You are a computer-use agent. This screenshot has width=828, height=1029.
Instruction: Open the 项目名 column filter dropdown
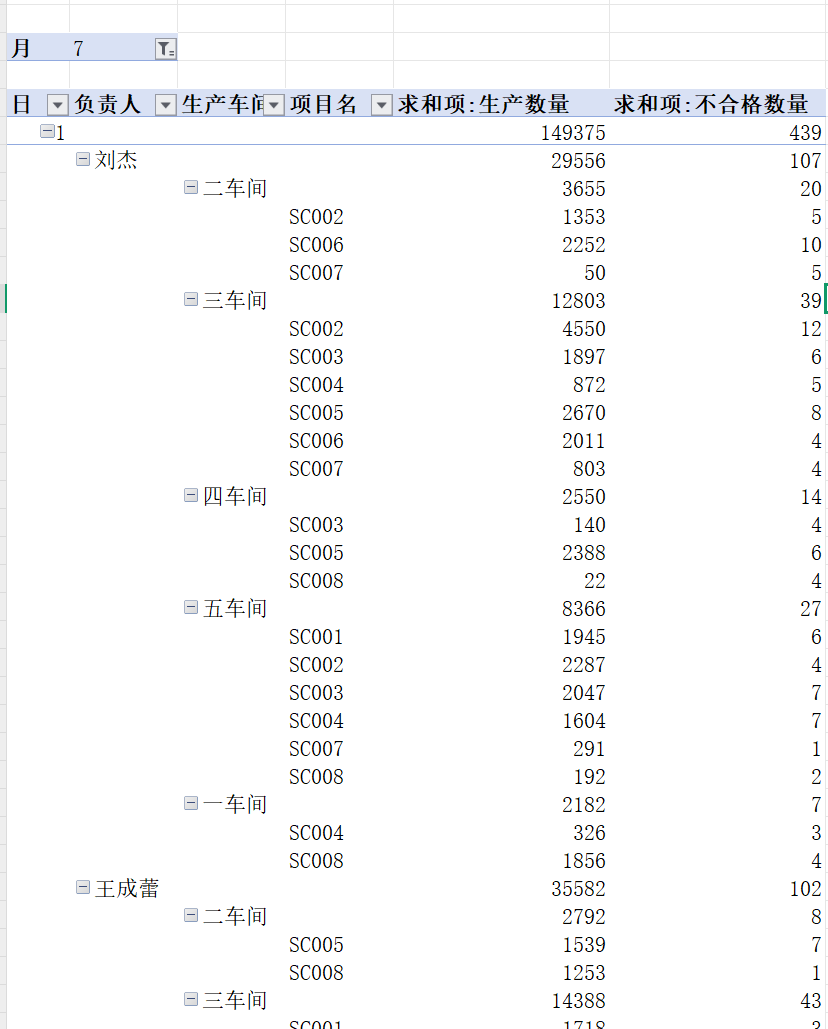click(x=381, y=105)
